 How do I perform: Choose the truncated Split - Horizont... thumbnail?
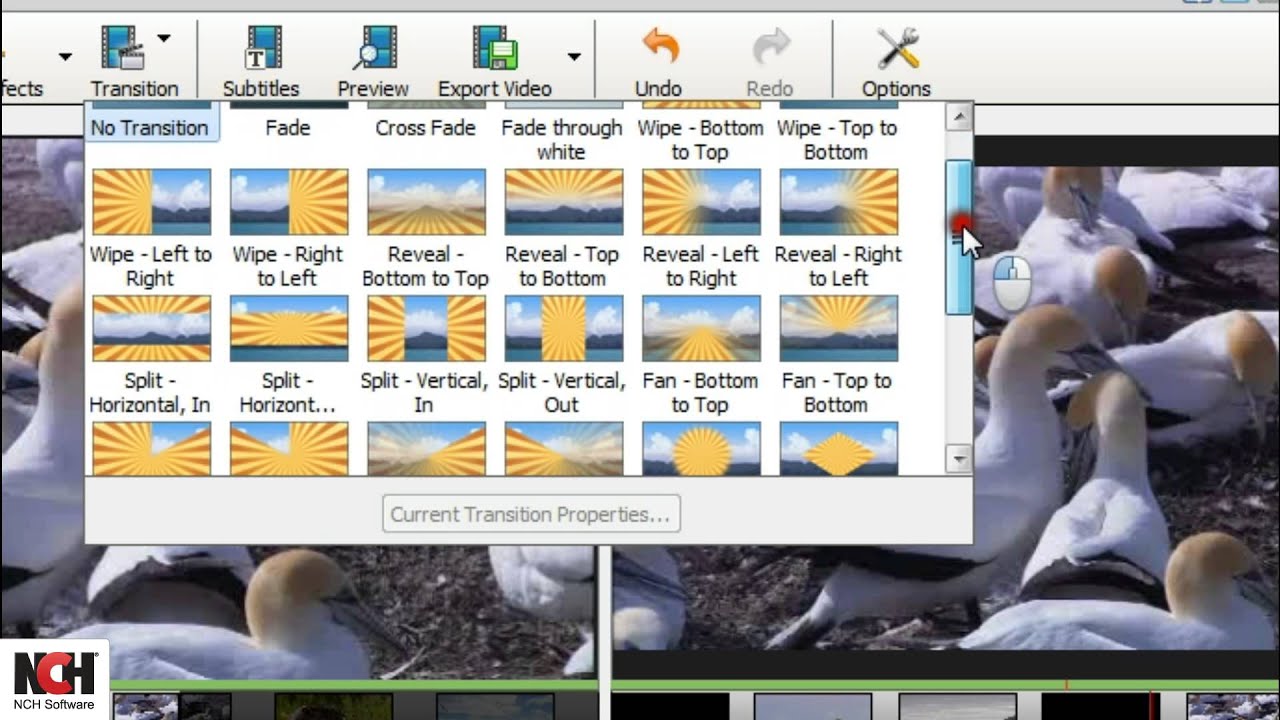tap(289, 328)
